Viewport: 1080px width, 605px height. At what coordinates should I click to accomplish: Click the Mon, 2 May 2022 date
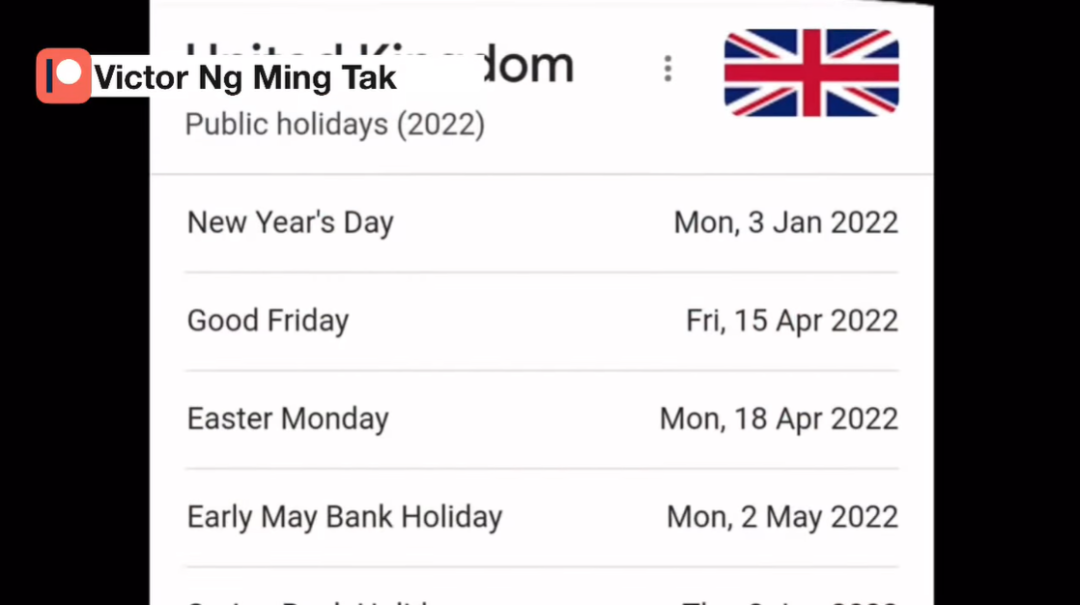782,517
